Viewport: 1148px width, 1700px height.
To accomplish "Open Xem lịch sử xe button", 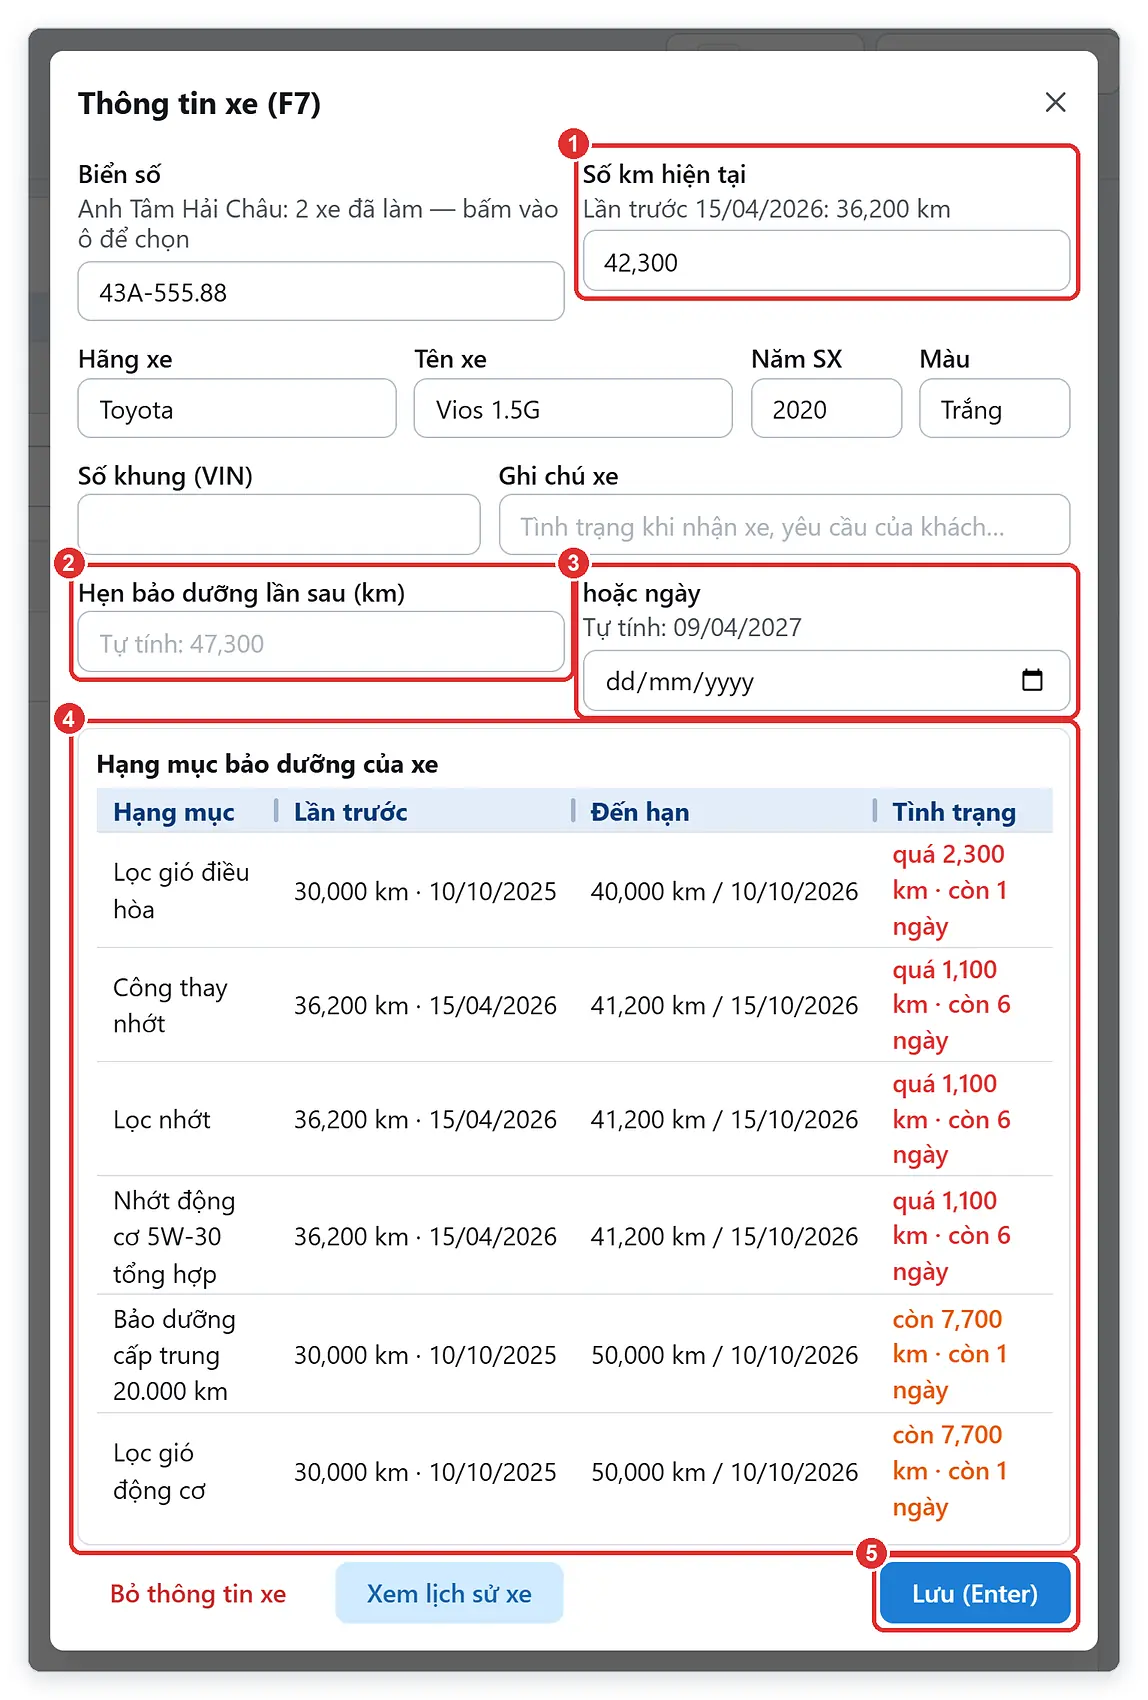I will pyautogui.click(x=449, y=1593).
